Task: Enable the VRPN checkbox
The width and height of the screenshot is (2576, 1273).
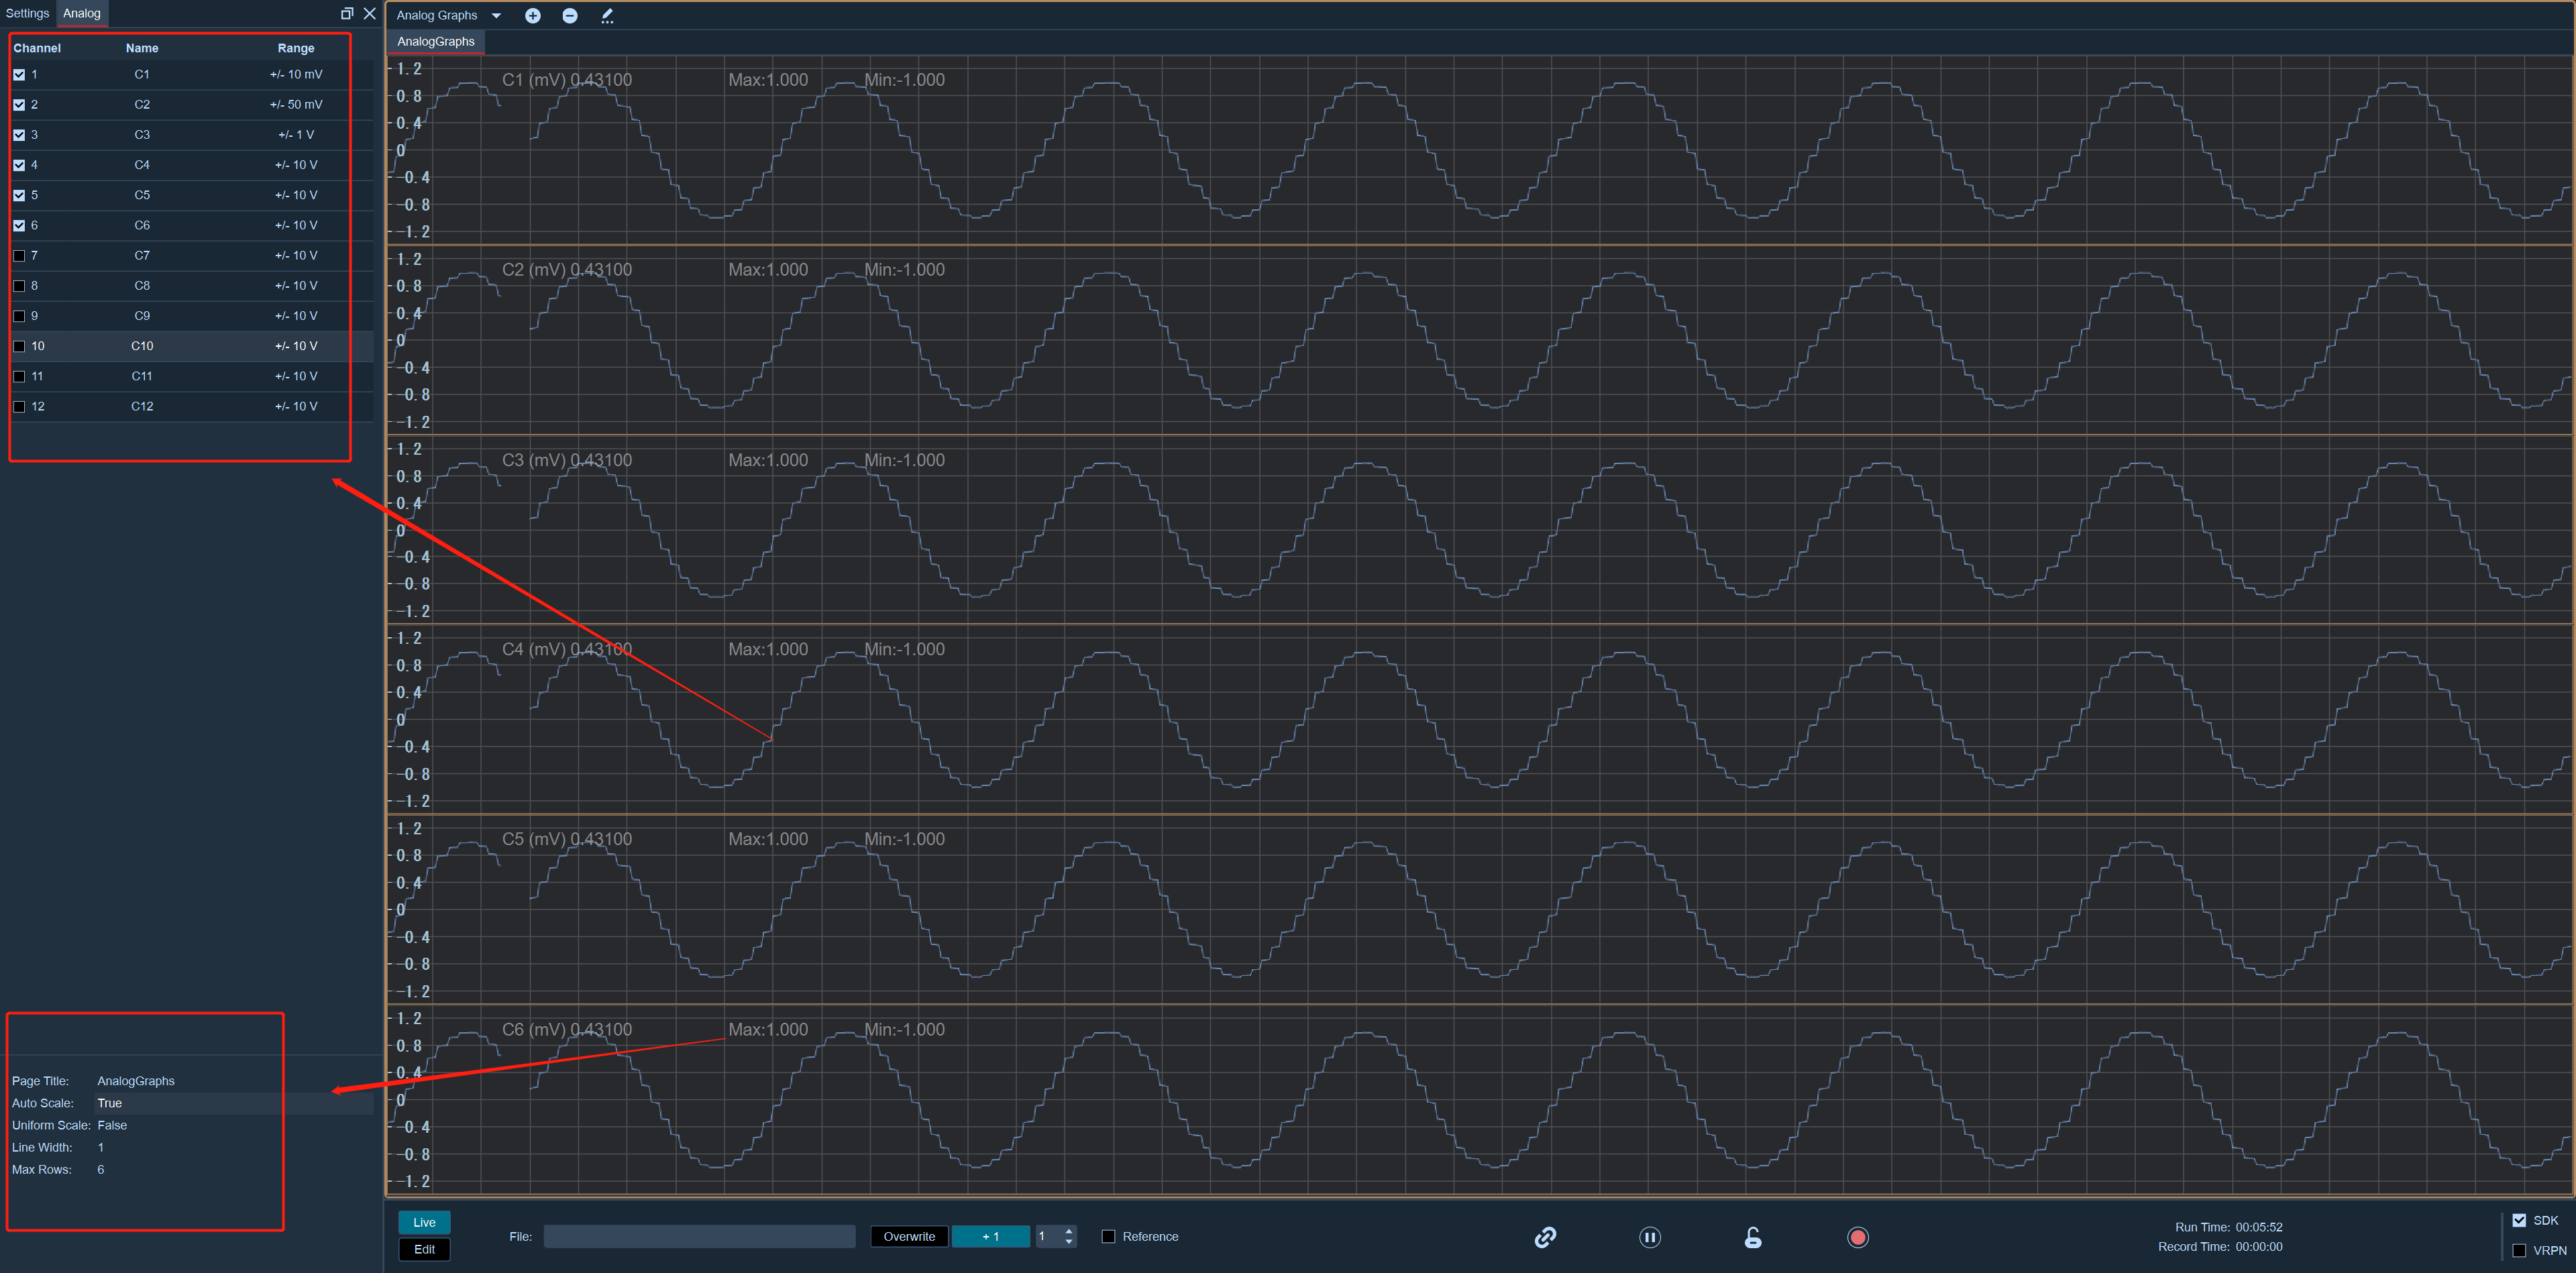Action: tap(2519, 1250)
